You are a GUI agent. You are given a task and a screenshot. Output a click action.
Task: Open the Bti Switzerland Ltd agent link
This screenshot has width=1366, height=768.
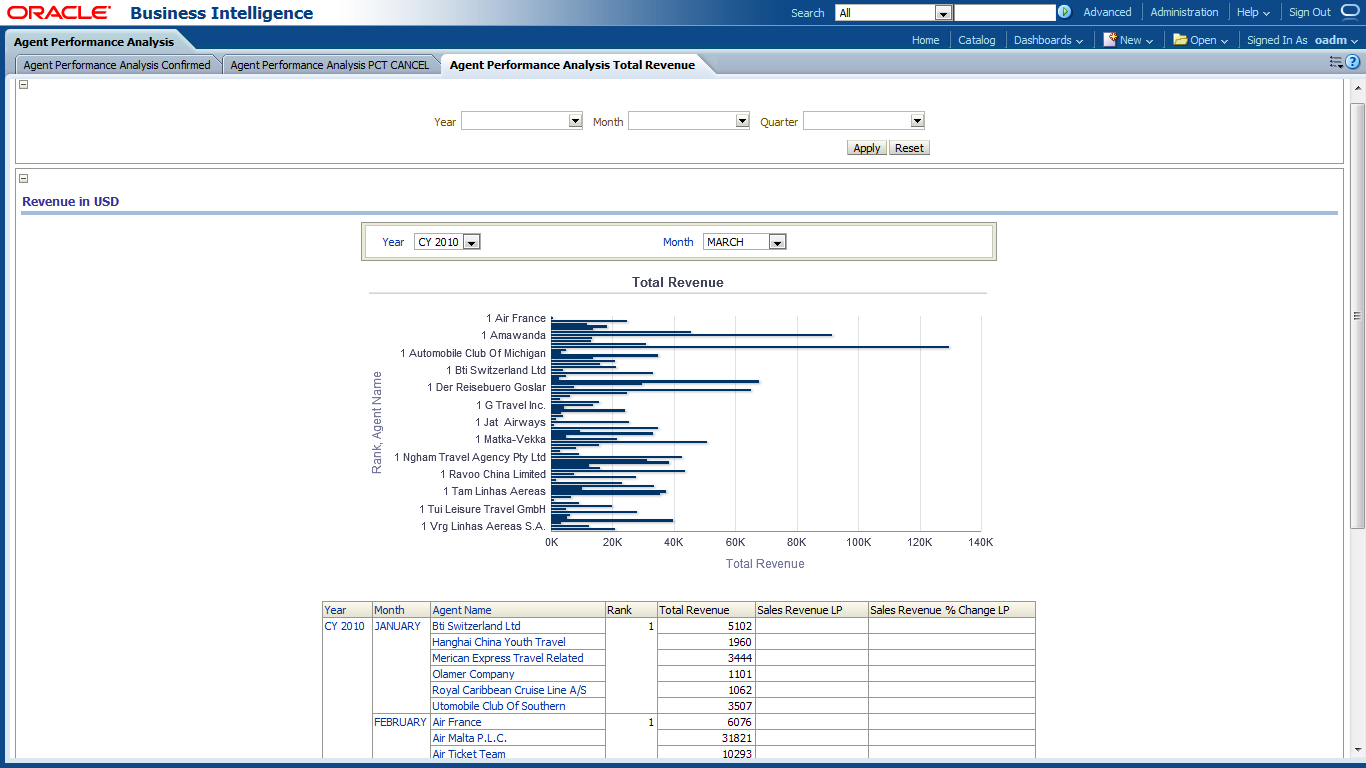pos(476,626)
